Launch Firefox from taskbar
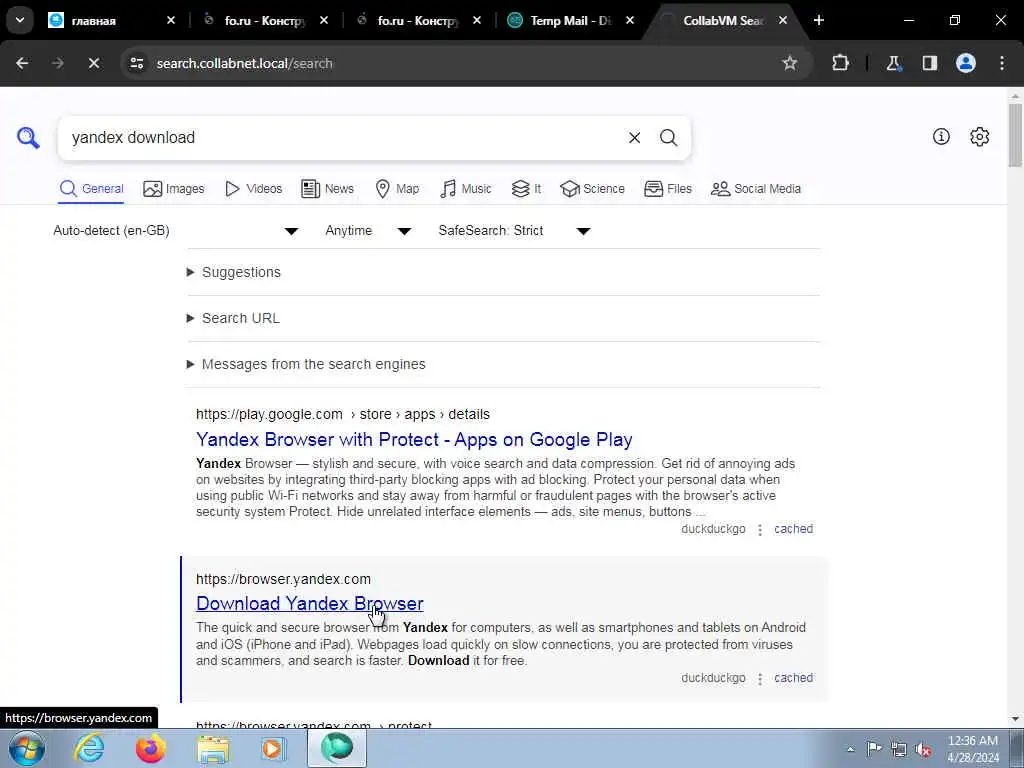The height and width of the screenshot is (768, 1024). 150,748
